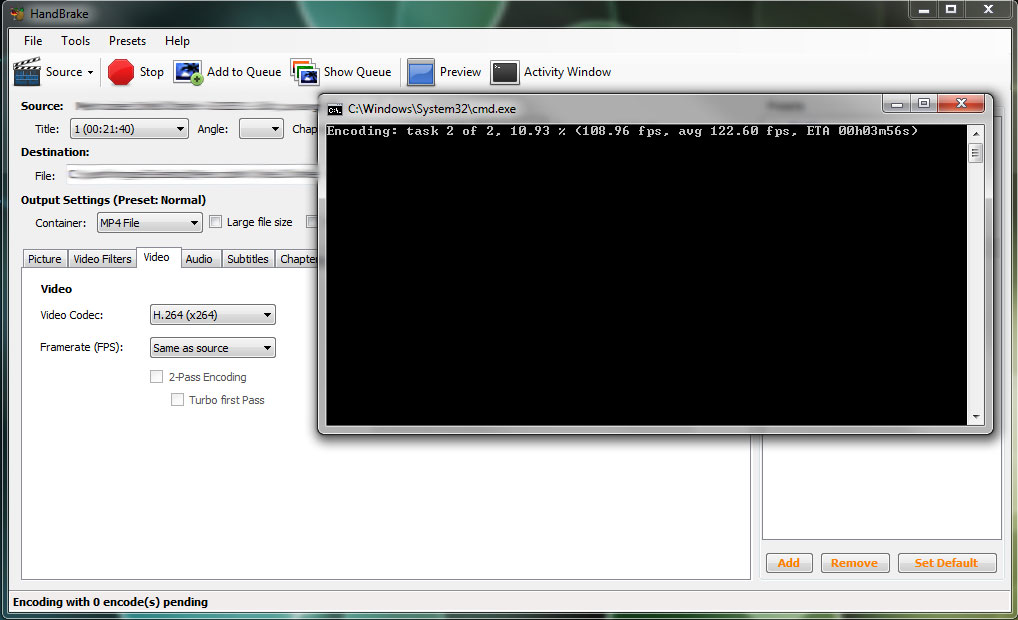1018x620 pixels.
Task: Click the HandBrake title bar app icon
Action: pyautogui.click(x=17, y=14)
